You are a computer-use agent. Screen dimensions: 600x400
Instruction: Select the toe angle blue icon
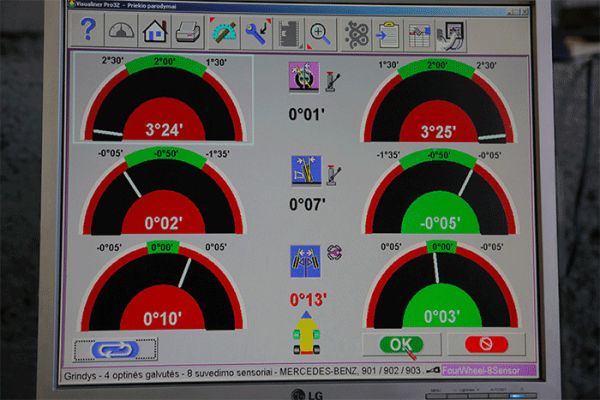[x=301, y=257]
